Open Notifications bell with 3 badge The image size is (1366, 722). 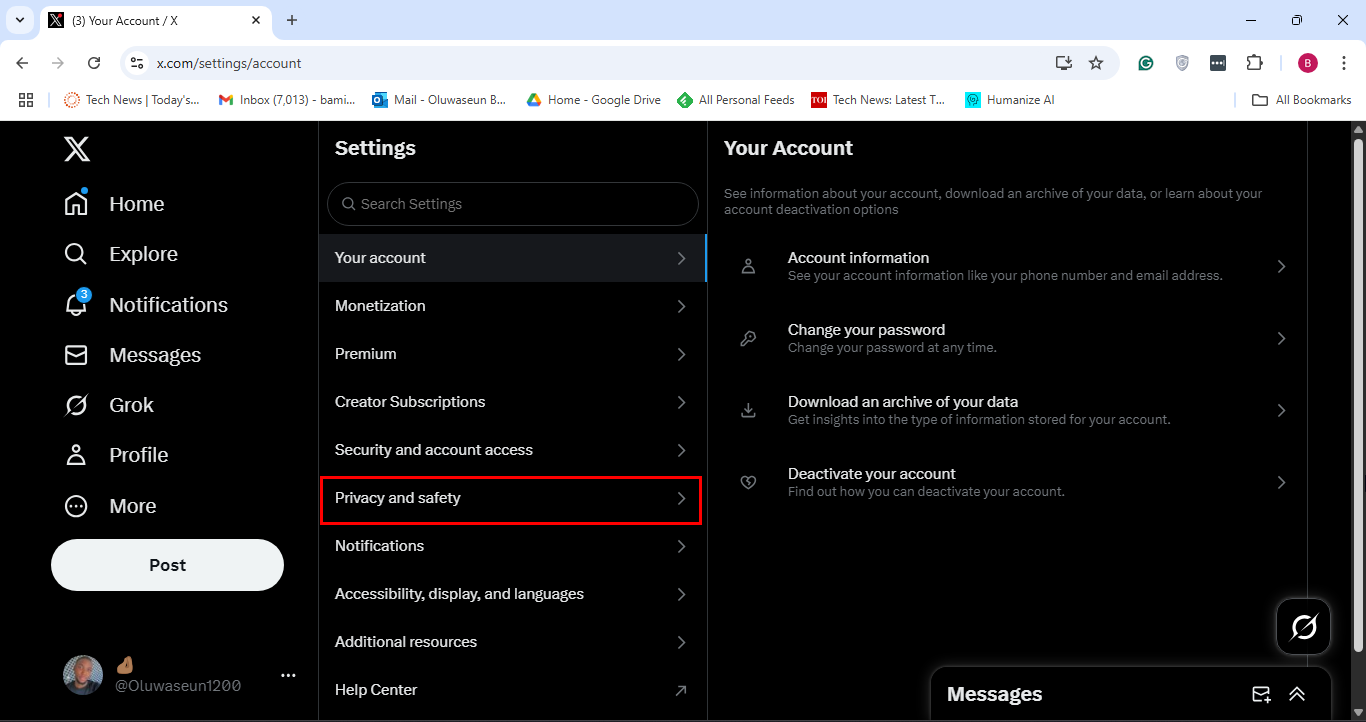point(76,305)
